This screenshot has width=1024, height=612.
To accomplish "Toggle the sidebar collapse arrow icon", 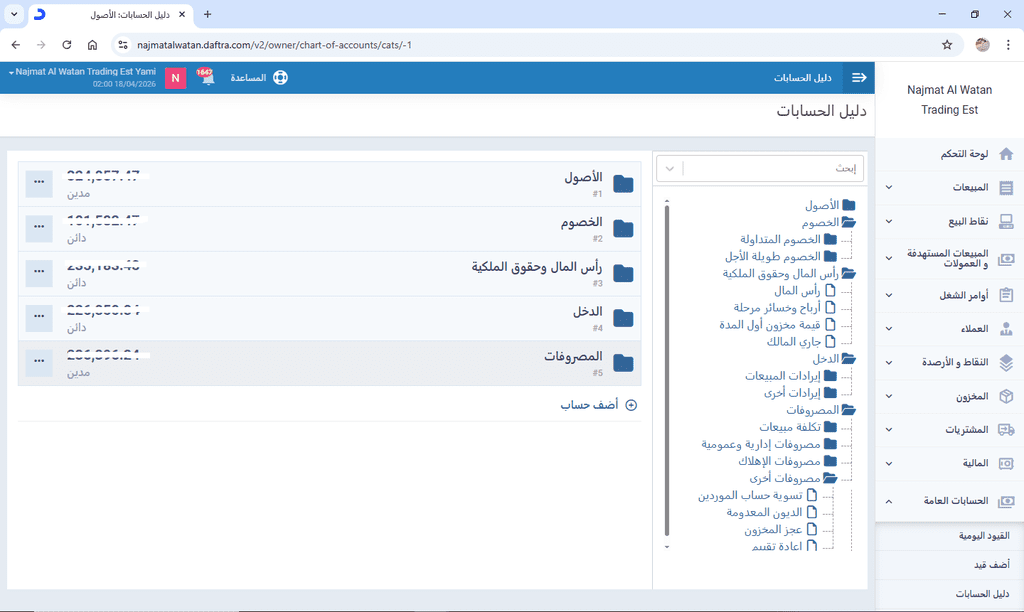I will tap(858, 78).
